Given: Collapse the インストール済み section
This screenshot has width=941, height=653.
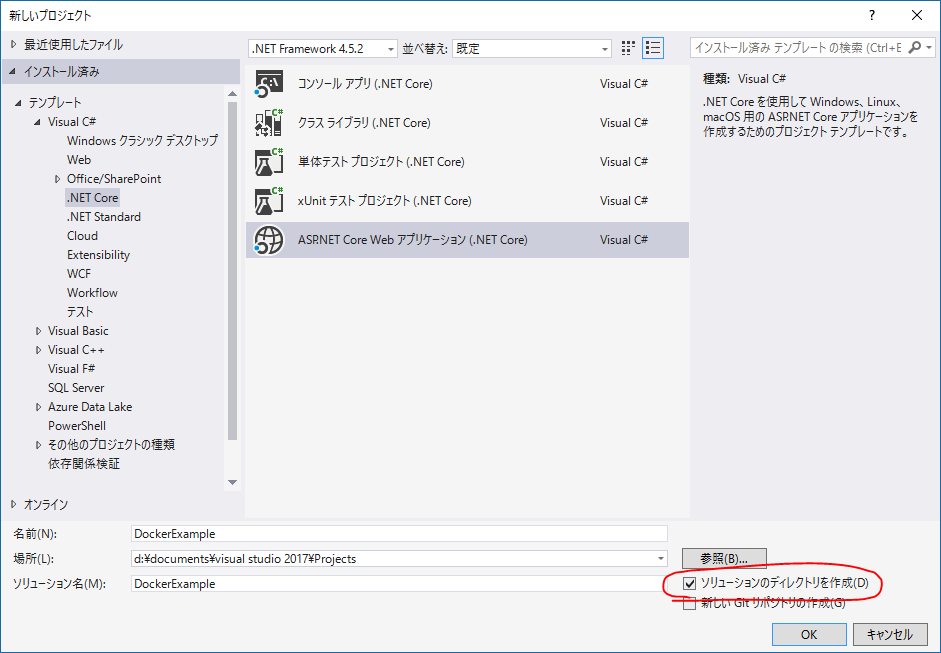Looking at the screenshot, I should tap(13, 71).
